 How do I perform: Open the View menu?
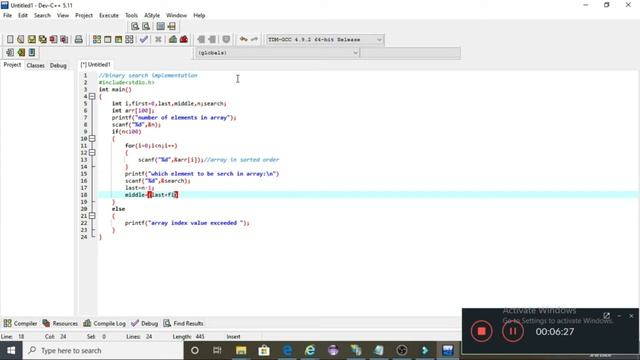[x=63, y=15]
